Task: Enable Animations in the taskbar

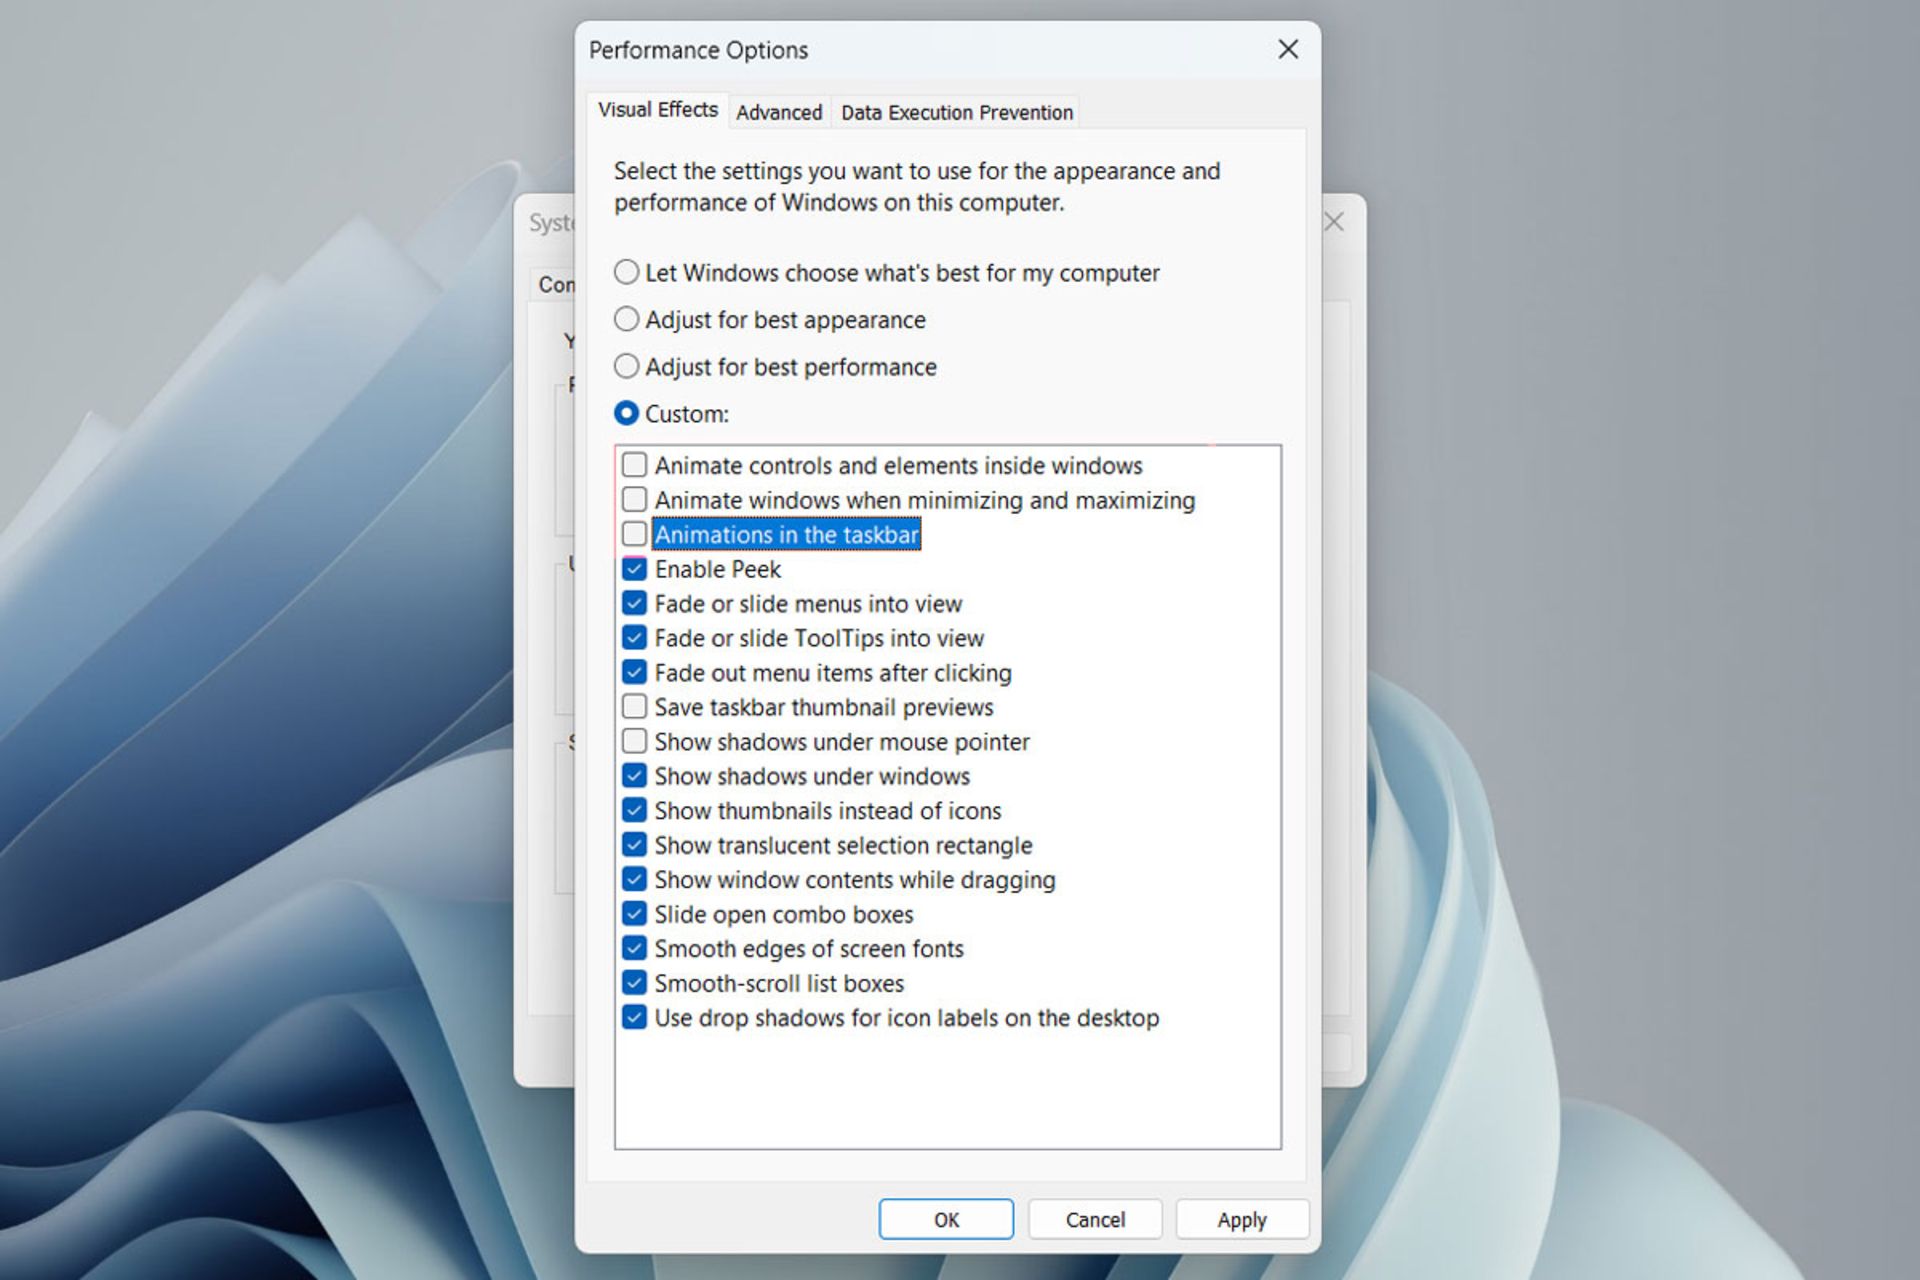Action: click(x=634, y=534)
